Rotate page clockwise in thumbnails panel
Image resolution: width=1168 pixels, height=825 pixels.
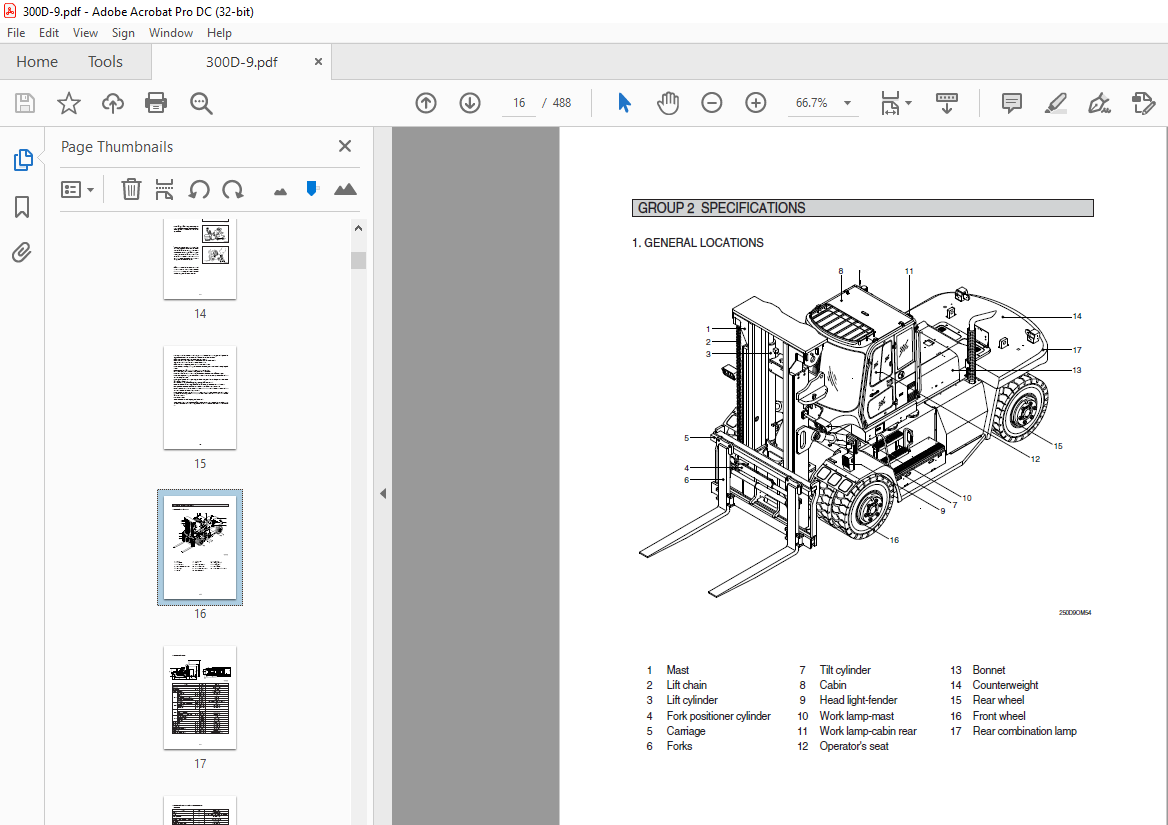233,189
